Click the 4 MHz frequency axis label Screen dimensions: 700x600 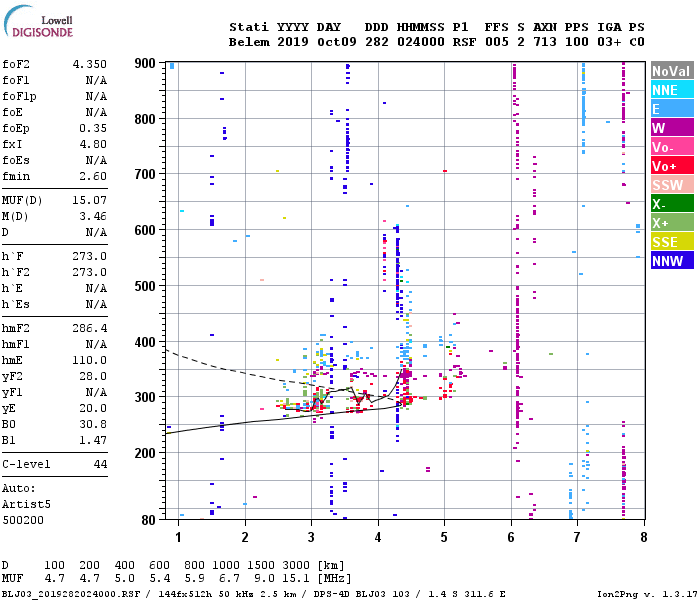378,537
